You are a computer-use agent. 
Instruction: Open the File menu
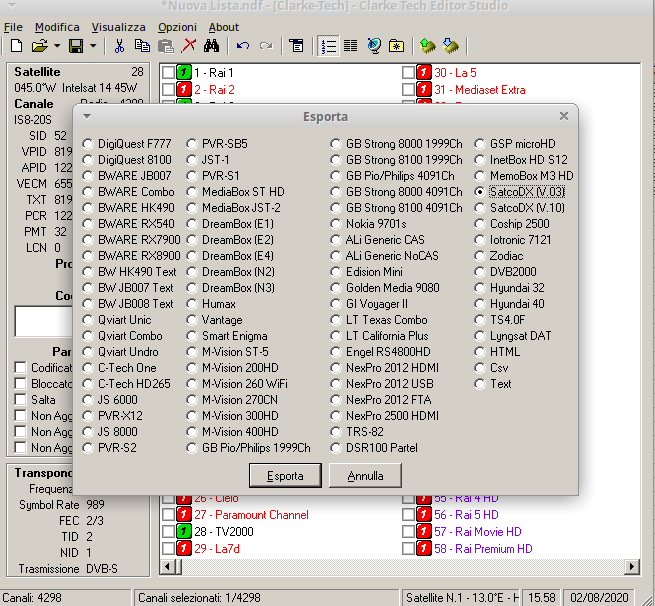pos(13,27)
